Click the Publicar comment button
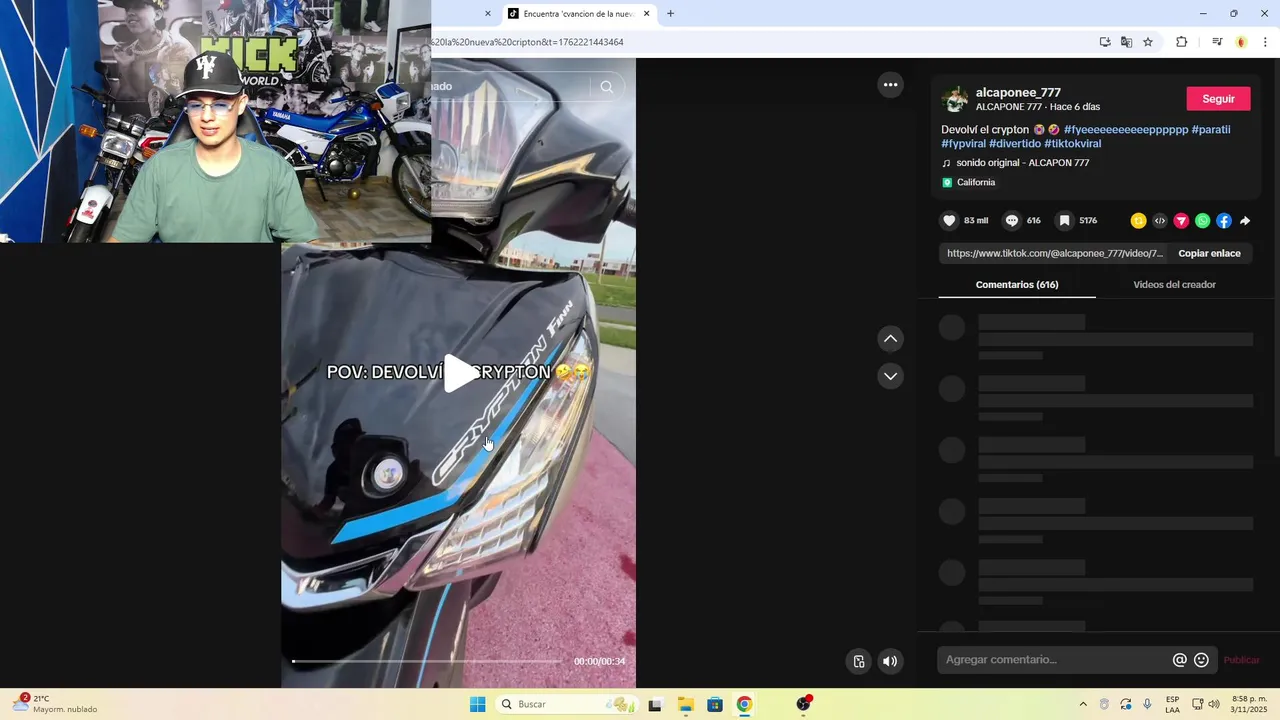 coord(1242,660)
